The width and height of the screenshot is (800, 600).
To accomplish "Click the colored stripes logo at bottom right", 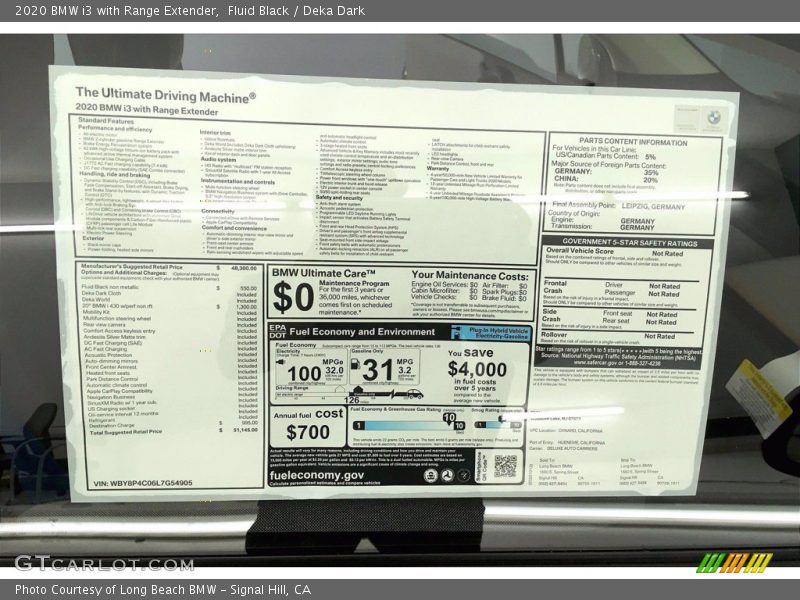I will (x=735, y=562).
